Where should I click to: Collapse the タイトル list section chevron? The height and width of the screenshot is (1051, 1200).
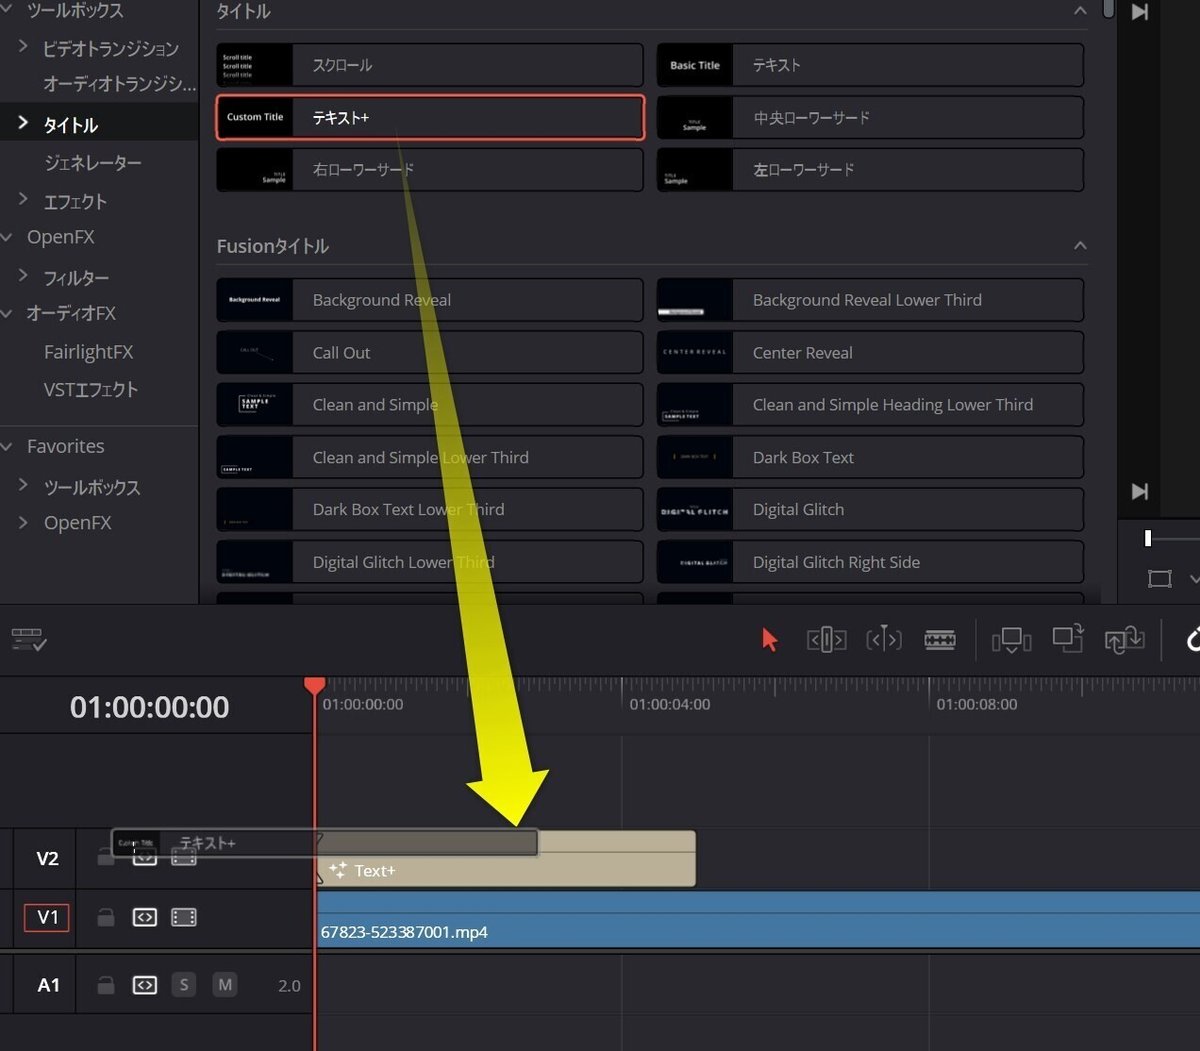pyautogui.click(x=1080, y=11)
